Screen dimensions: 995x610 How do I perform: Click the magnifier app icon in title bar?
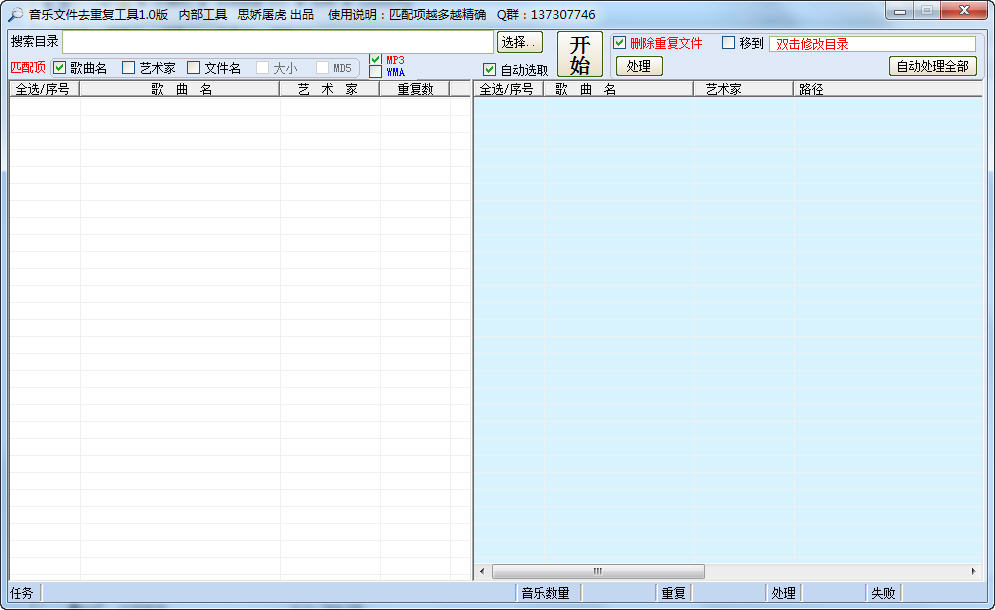[15, 14]
